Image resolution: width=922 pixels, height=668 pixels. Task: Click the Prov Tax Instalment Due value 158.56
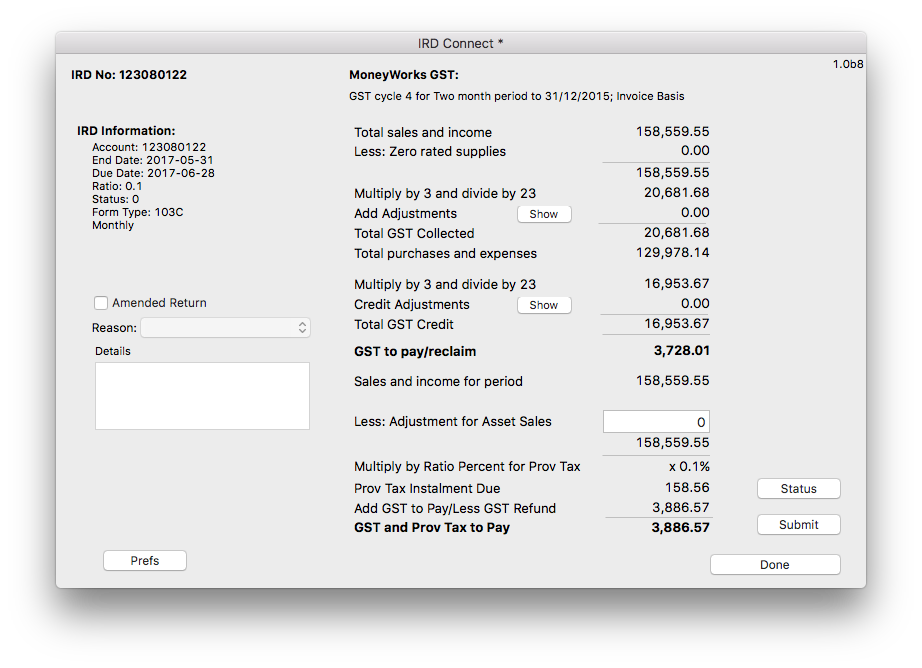click(687, 487)
